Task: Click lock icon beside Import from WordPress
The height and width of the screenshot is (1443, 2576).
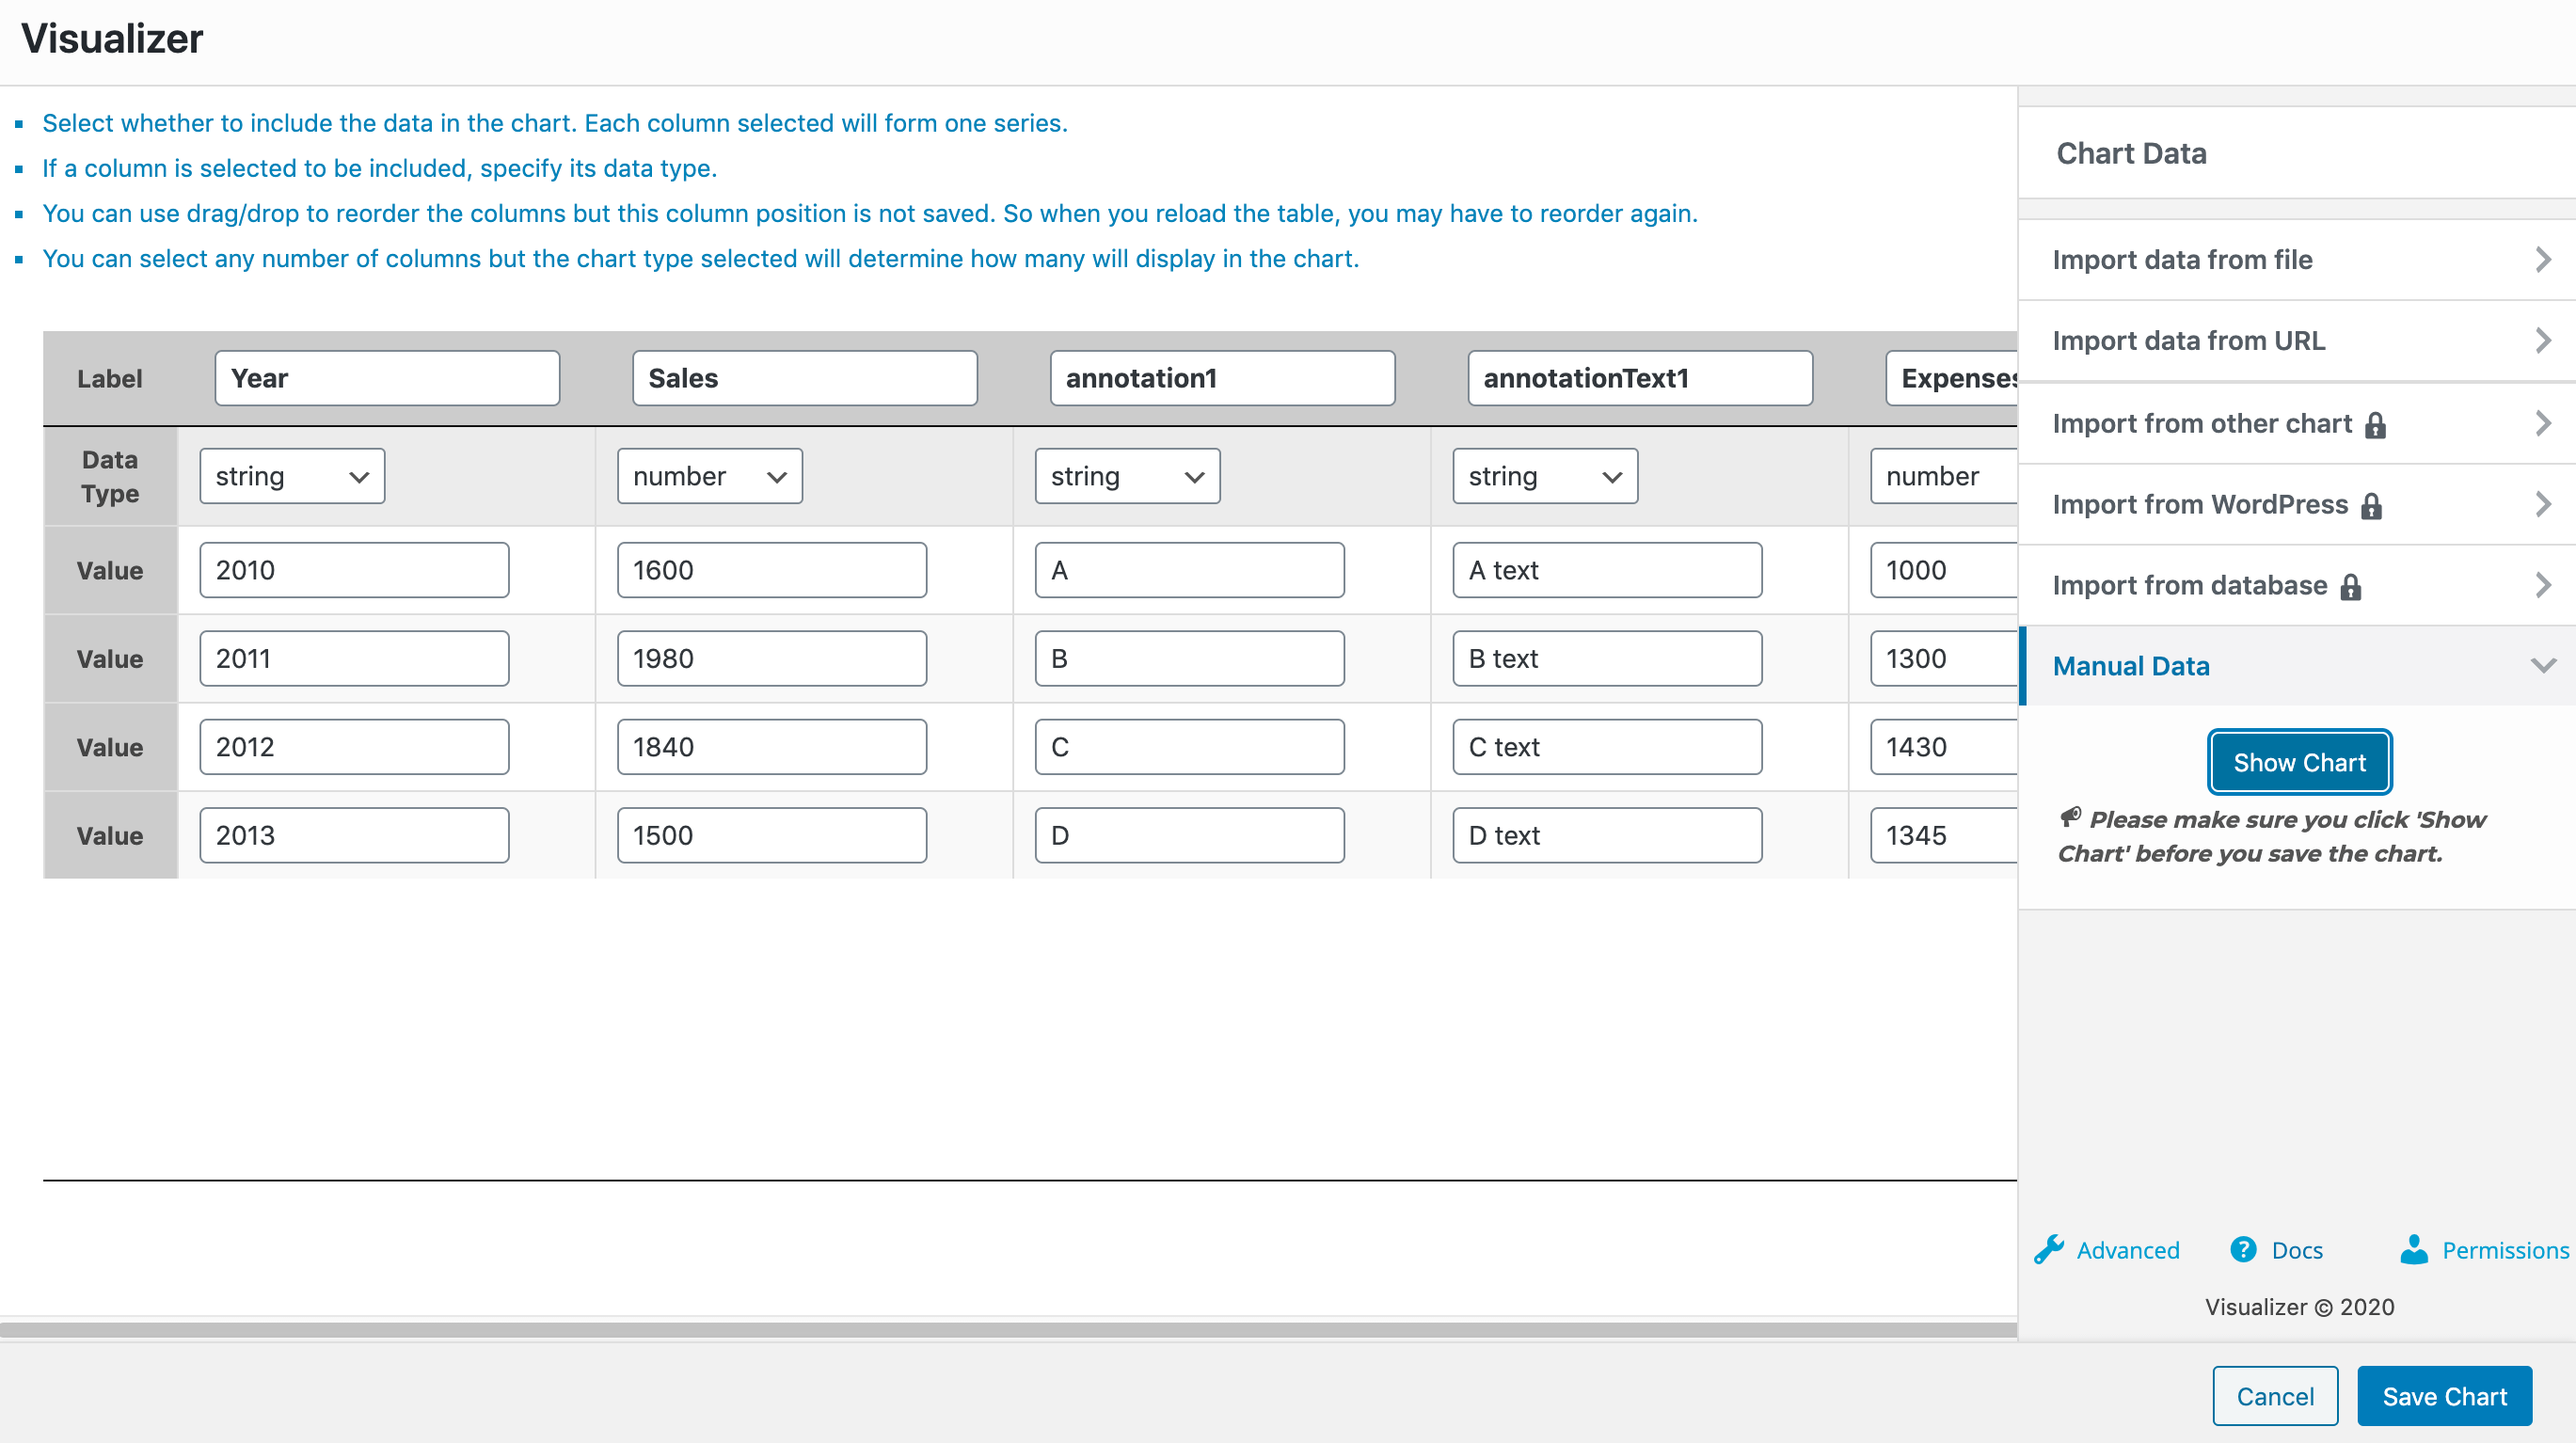Action: point(2371,506)
